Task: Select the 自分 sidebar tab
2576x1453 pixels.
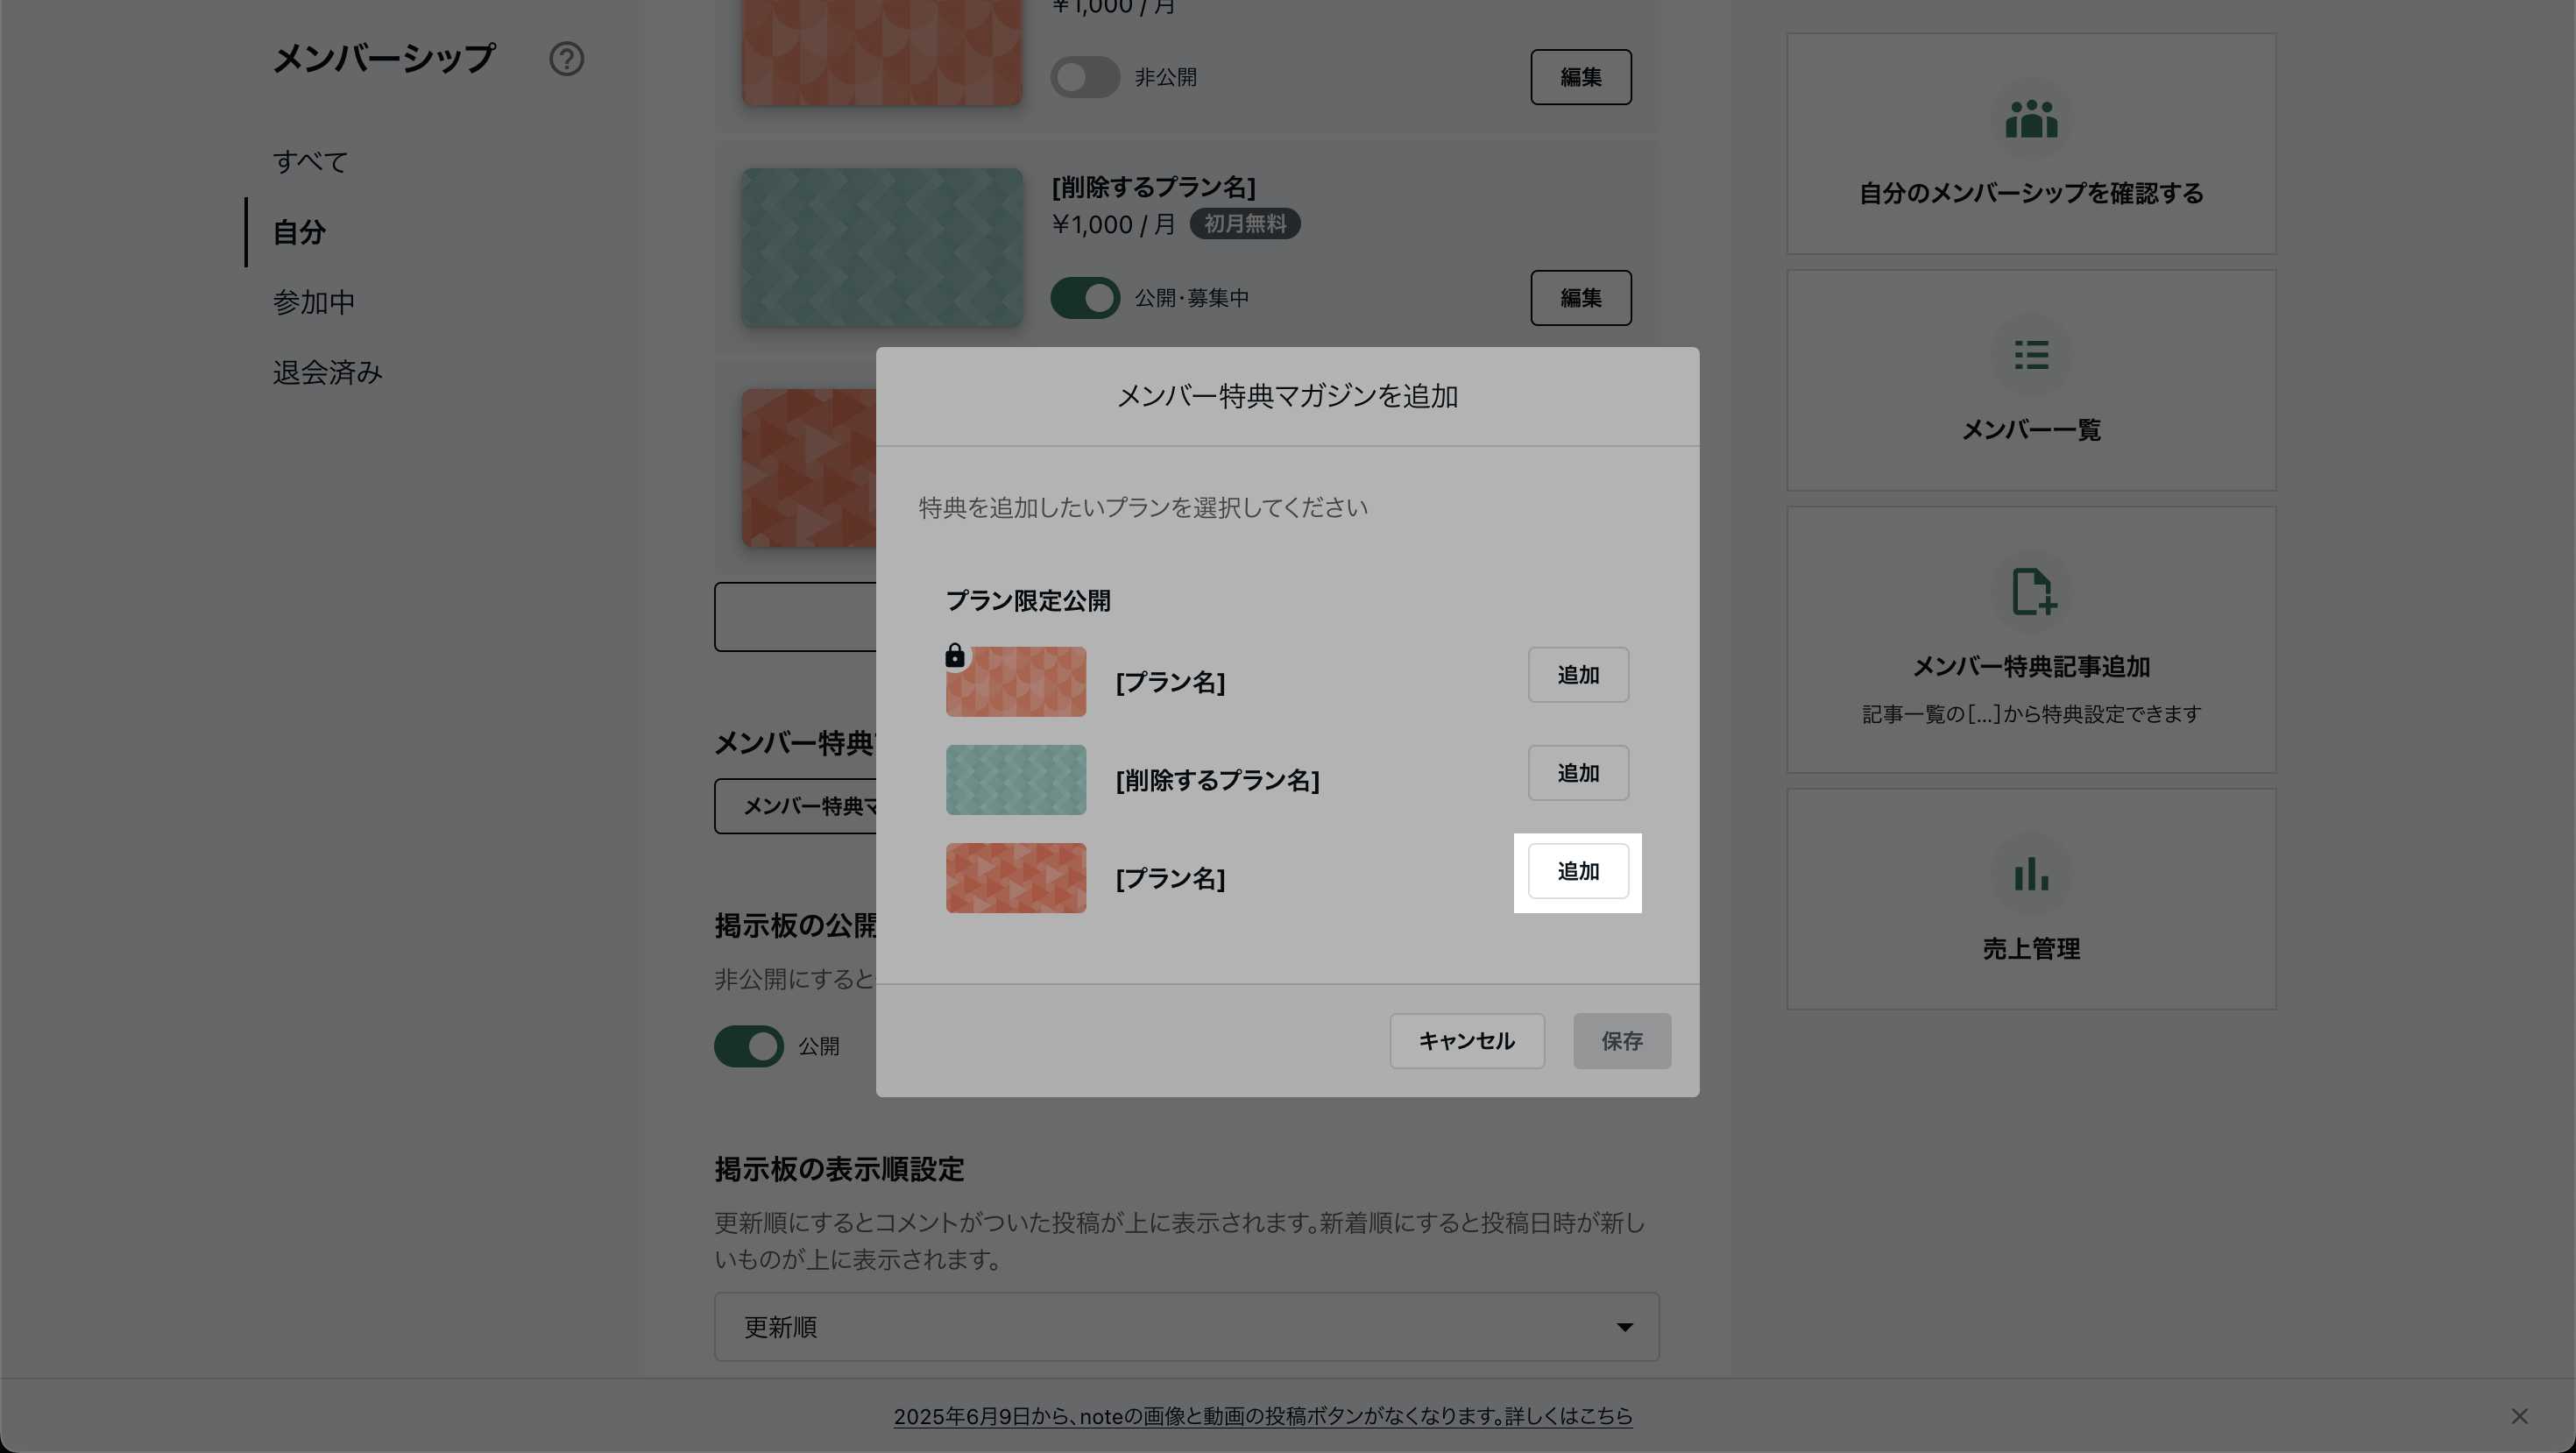Action: [299, 232]
